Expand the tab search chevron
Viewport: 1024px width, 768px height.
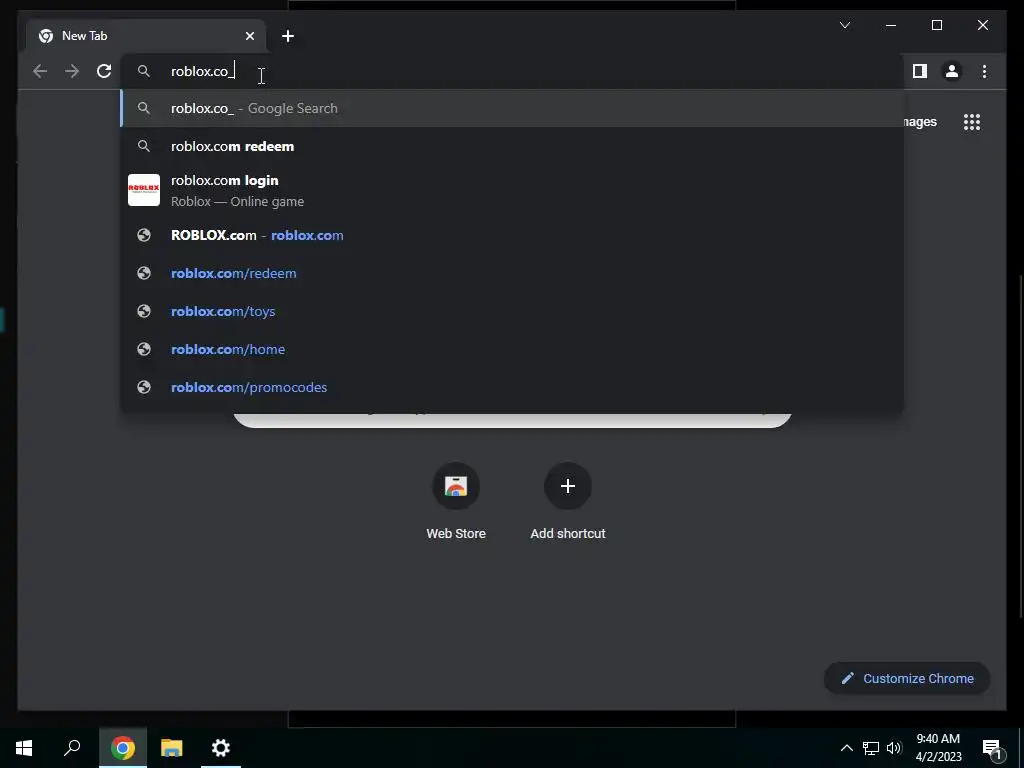844,25
